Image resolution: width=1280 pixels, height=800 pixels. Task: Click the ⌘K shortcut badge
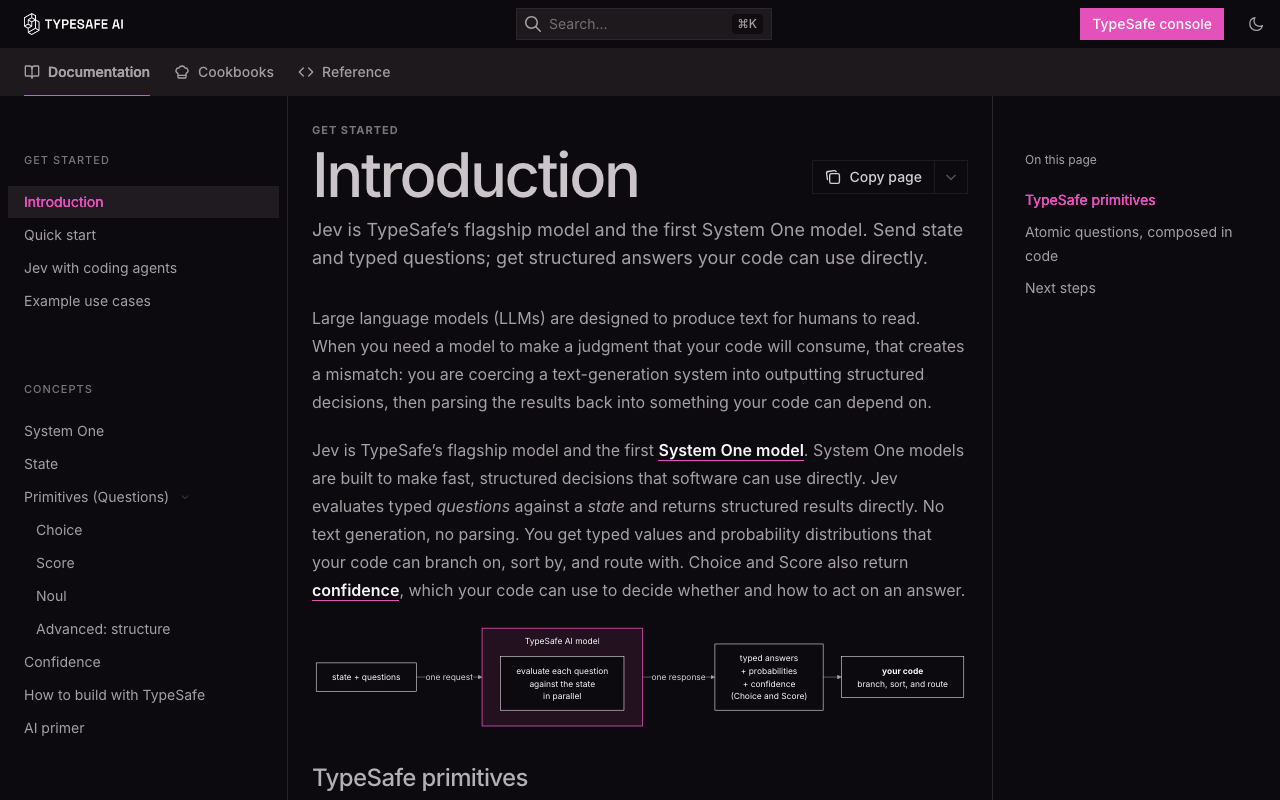[x=747, y=24]
